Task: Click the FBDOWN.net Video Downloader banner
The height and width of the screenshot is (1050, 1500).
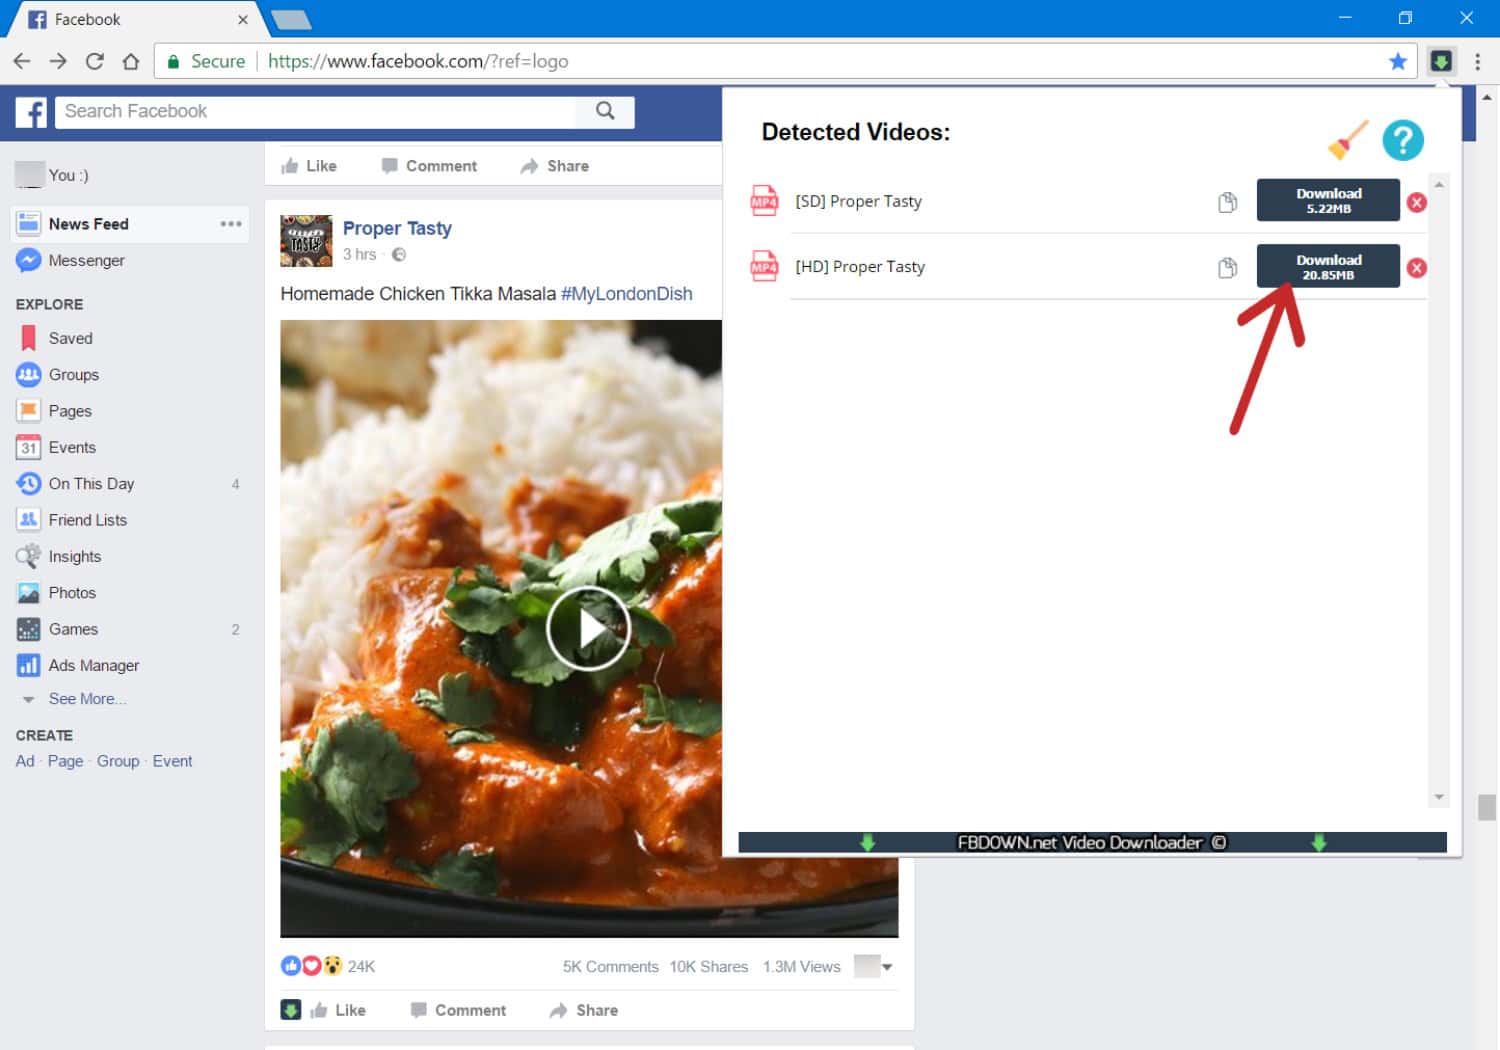Action: pos(1092,842)
